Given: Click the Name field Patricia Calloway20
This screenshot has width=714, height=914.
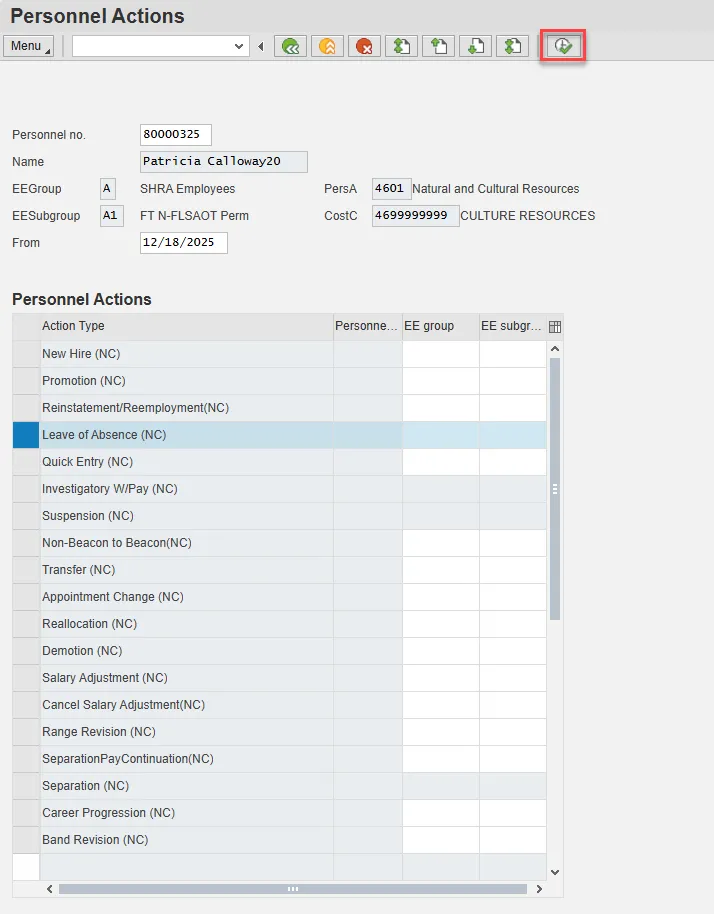Looking at the screenshot, I should tap(224, 161).
